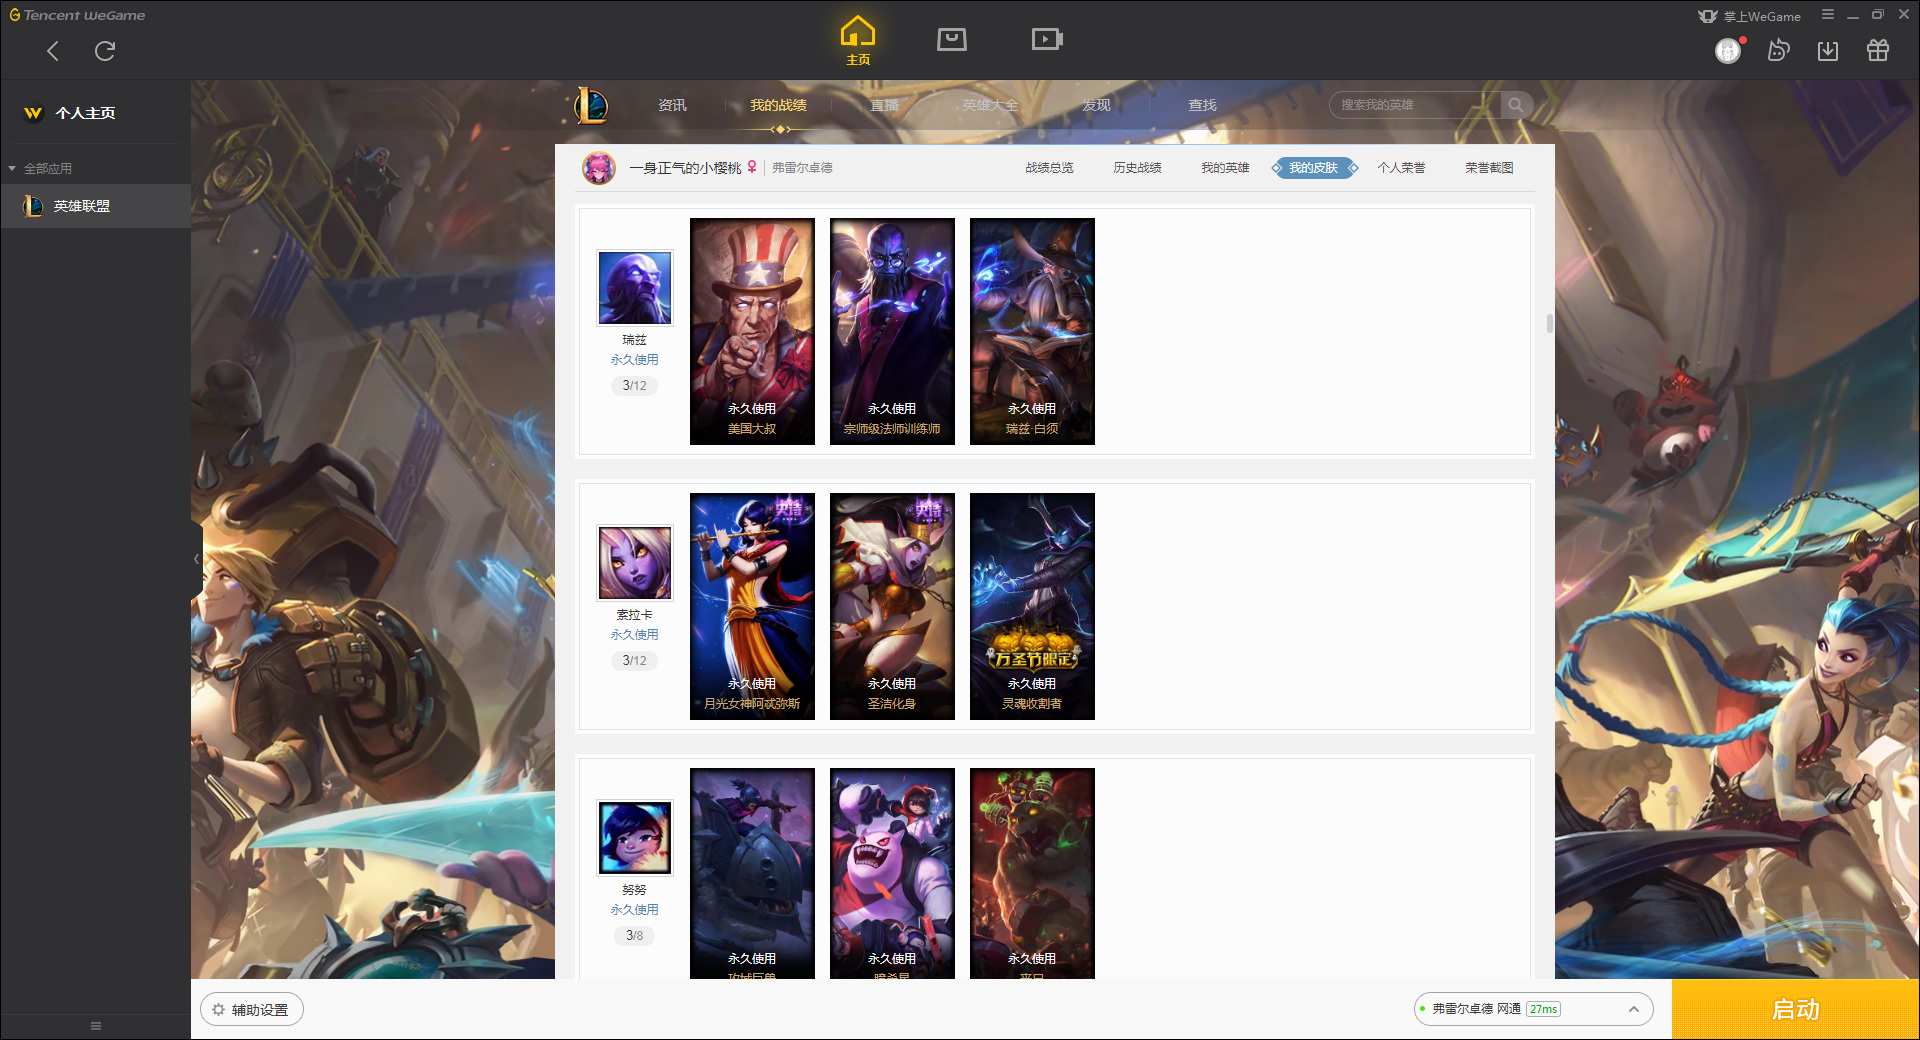This screenshot has width=1920, height=1040.
Task: Switch to 荣誉截图 sub-tab
Action: pos(1489,168)
